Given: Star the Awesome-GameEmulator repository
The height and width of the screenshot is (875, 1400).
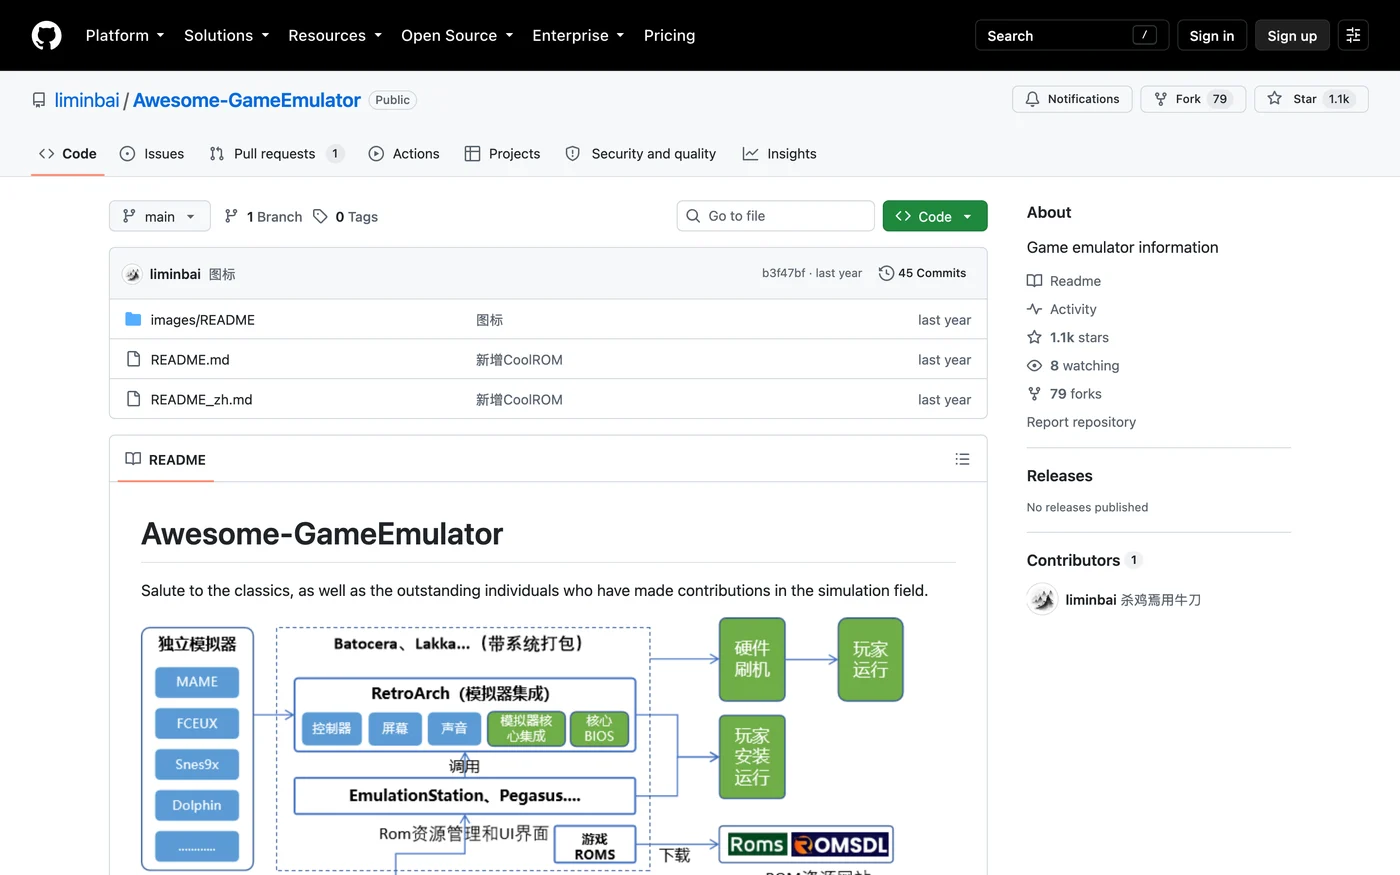Looking at the screenshot, I should 1311,99.
